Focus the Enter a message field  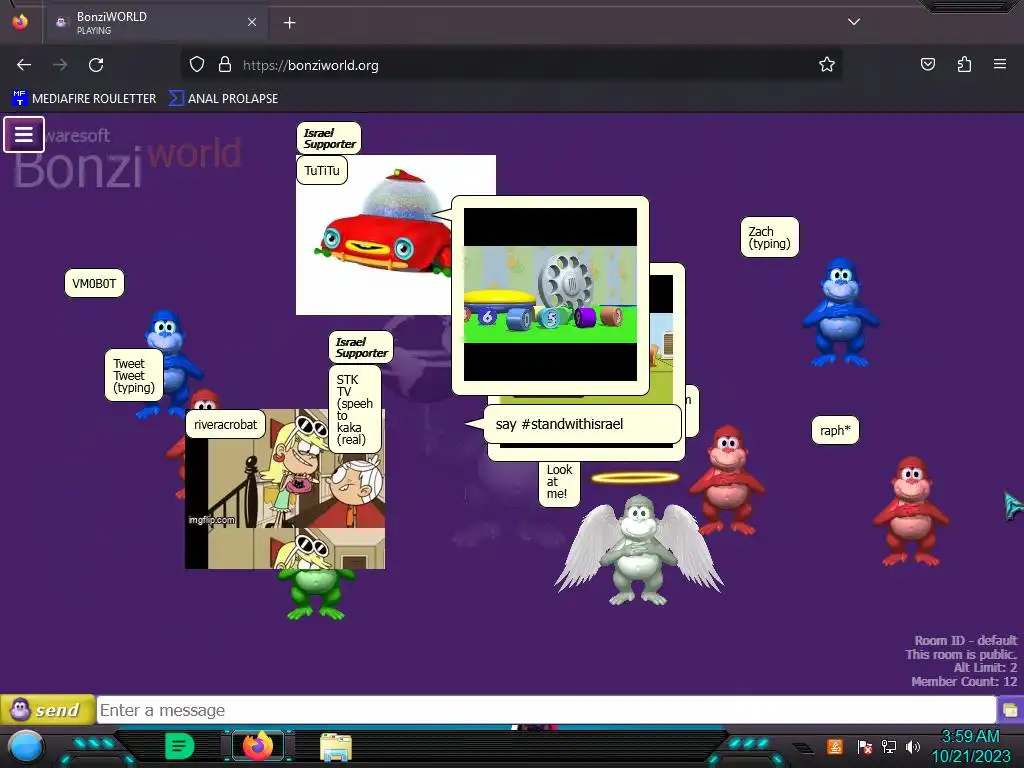(546, 710)
